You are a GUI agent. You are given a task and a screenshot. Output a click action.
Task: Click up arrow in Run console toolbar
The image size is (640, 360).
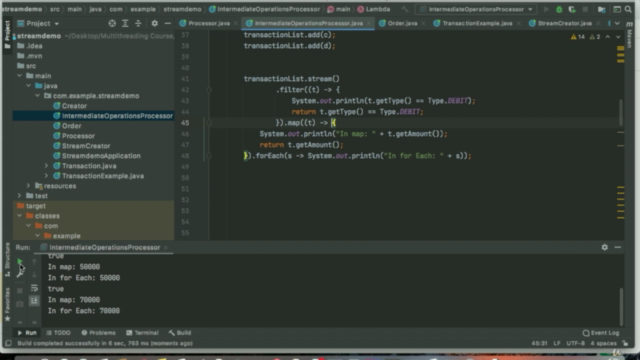coord(34,262)
